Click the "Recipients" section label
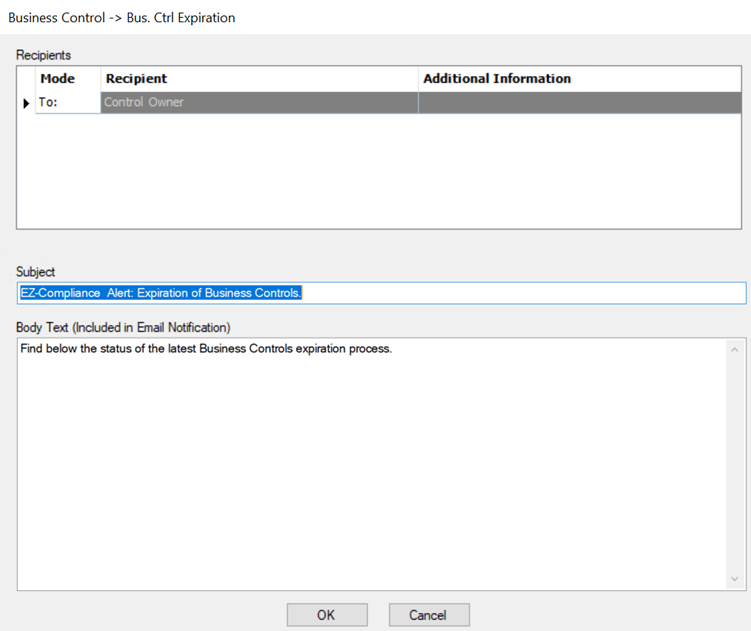 pos(44,55)
